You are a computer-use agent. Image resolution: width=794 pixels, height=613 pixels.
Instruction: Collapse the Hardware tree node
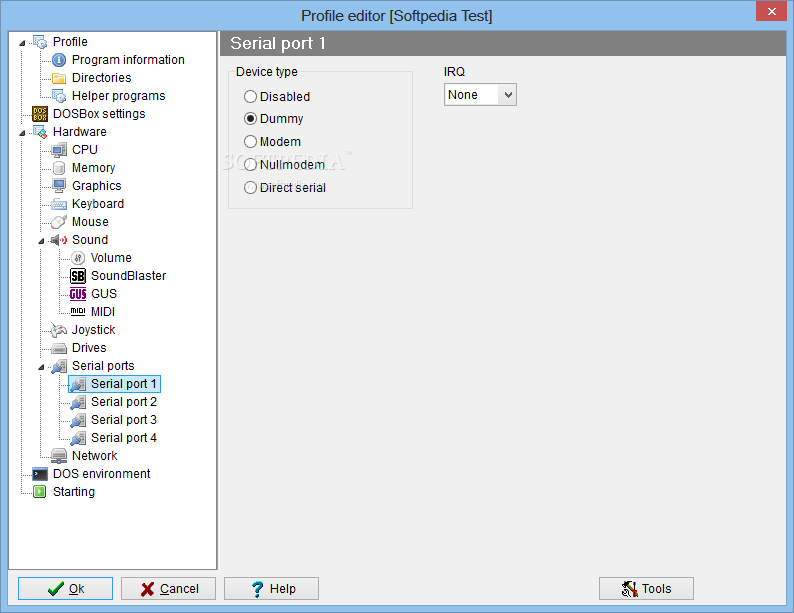(22, 133)
